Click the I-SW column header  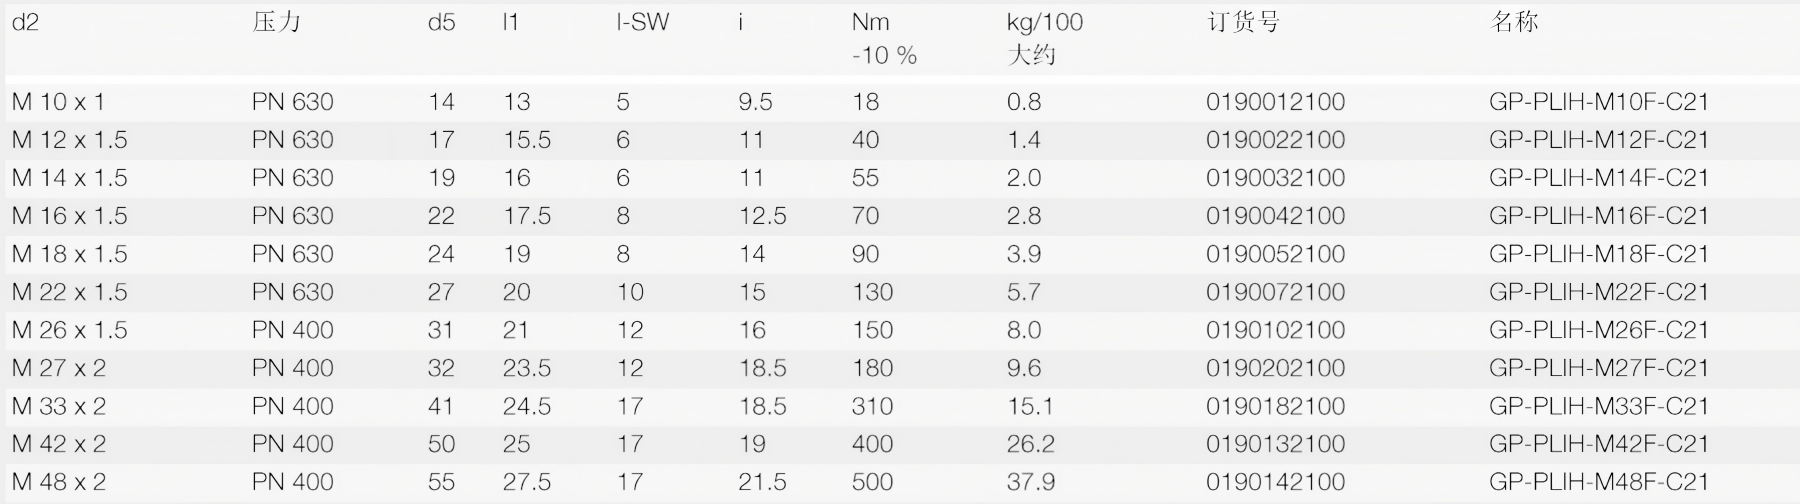[x=642, y=22]
